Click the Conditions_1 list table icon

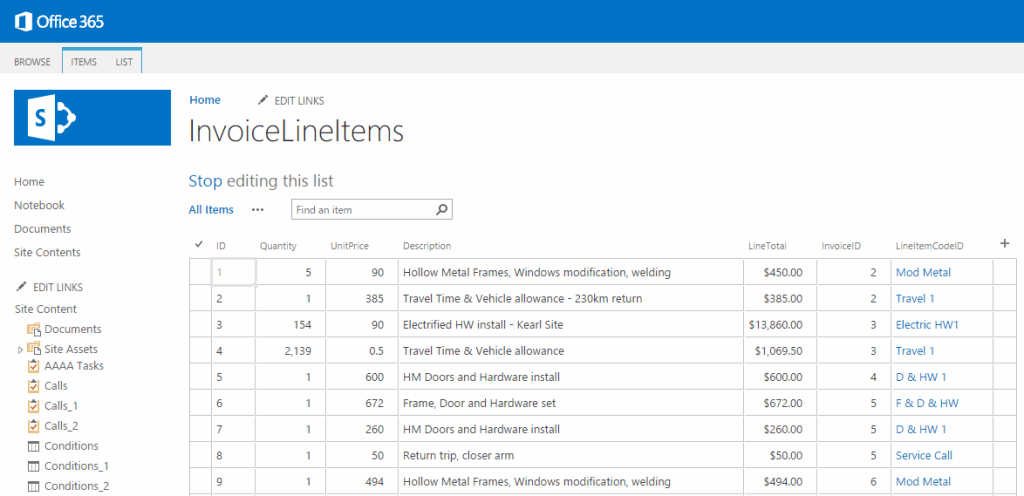pos(34,467)
